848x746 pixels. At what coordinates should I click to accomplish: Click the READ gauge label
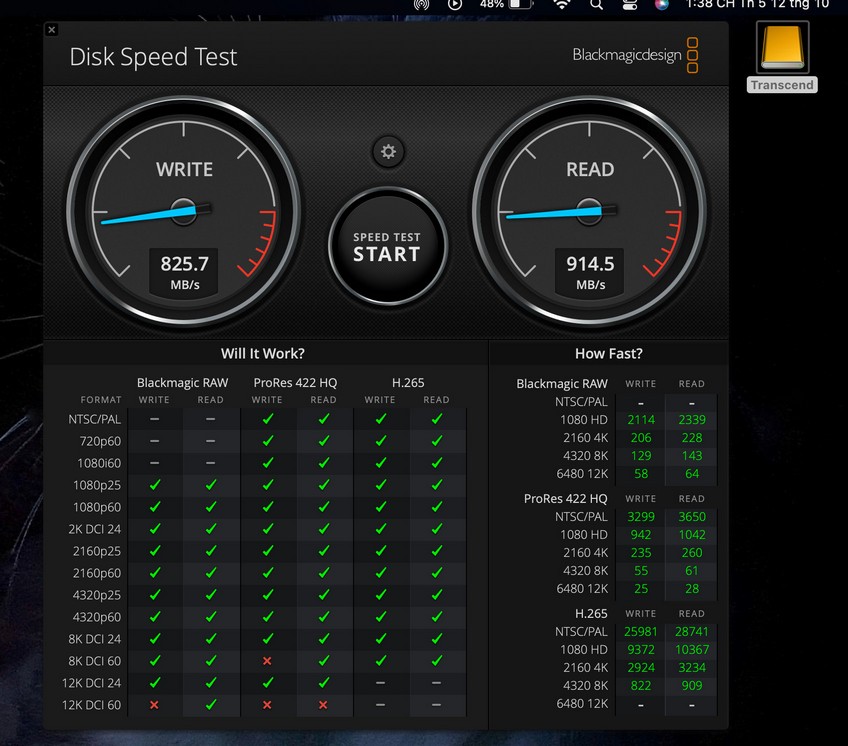pyautogui.click(x=590, y=169)
